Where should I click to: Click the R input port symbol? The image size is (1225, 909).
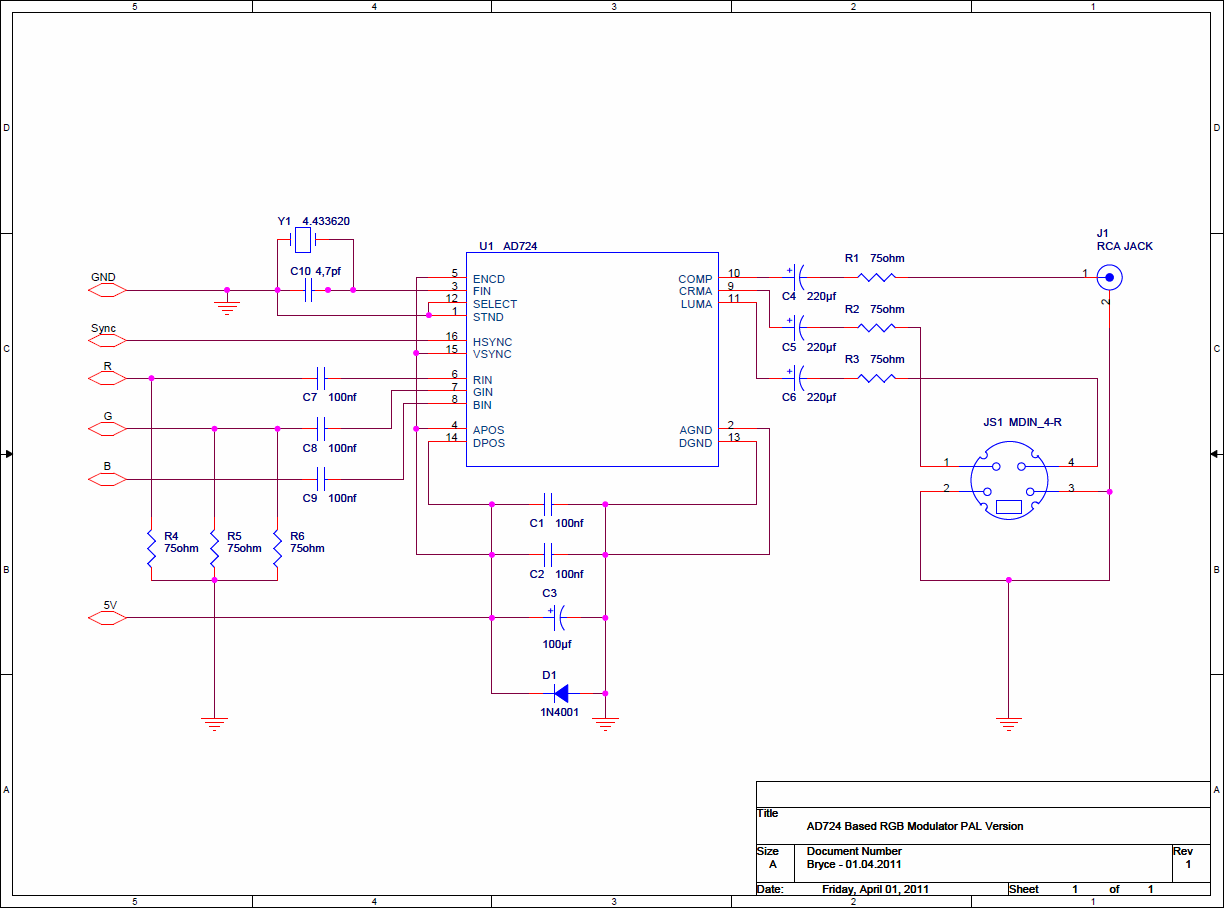[107, 379]
